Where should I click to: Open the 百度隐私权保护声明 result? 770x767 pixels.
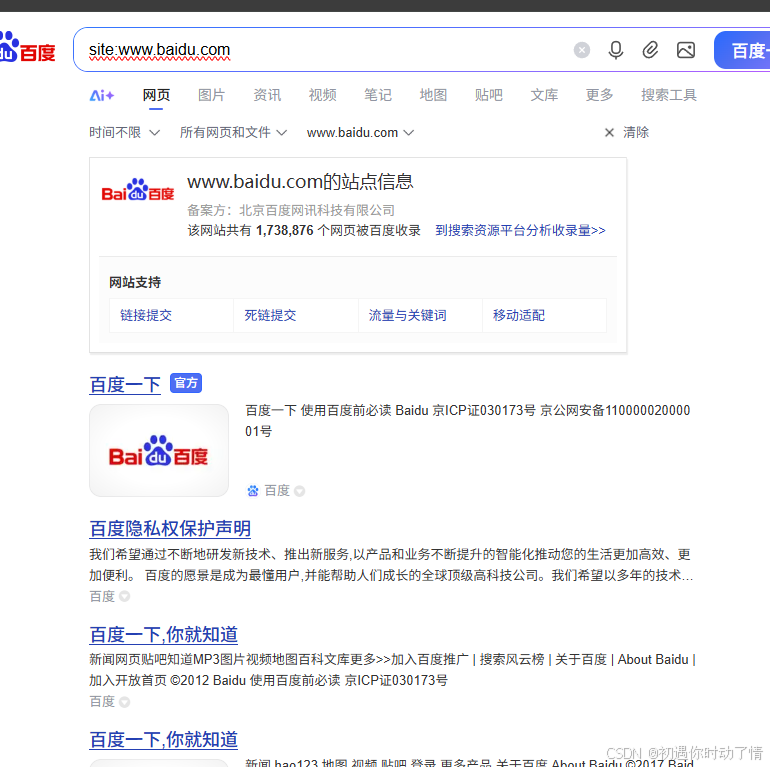pos(170,529)
